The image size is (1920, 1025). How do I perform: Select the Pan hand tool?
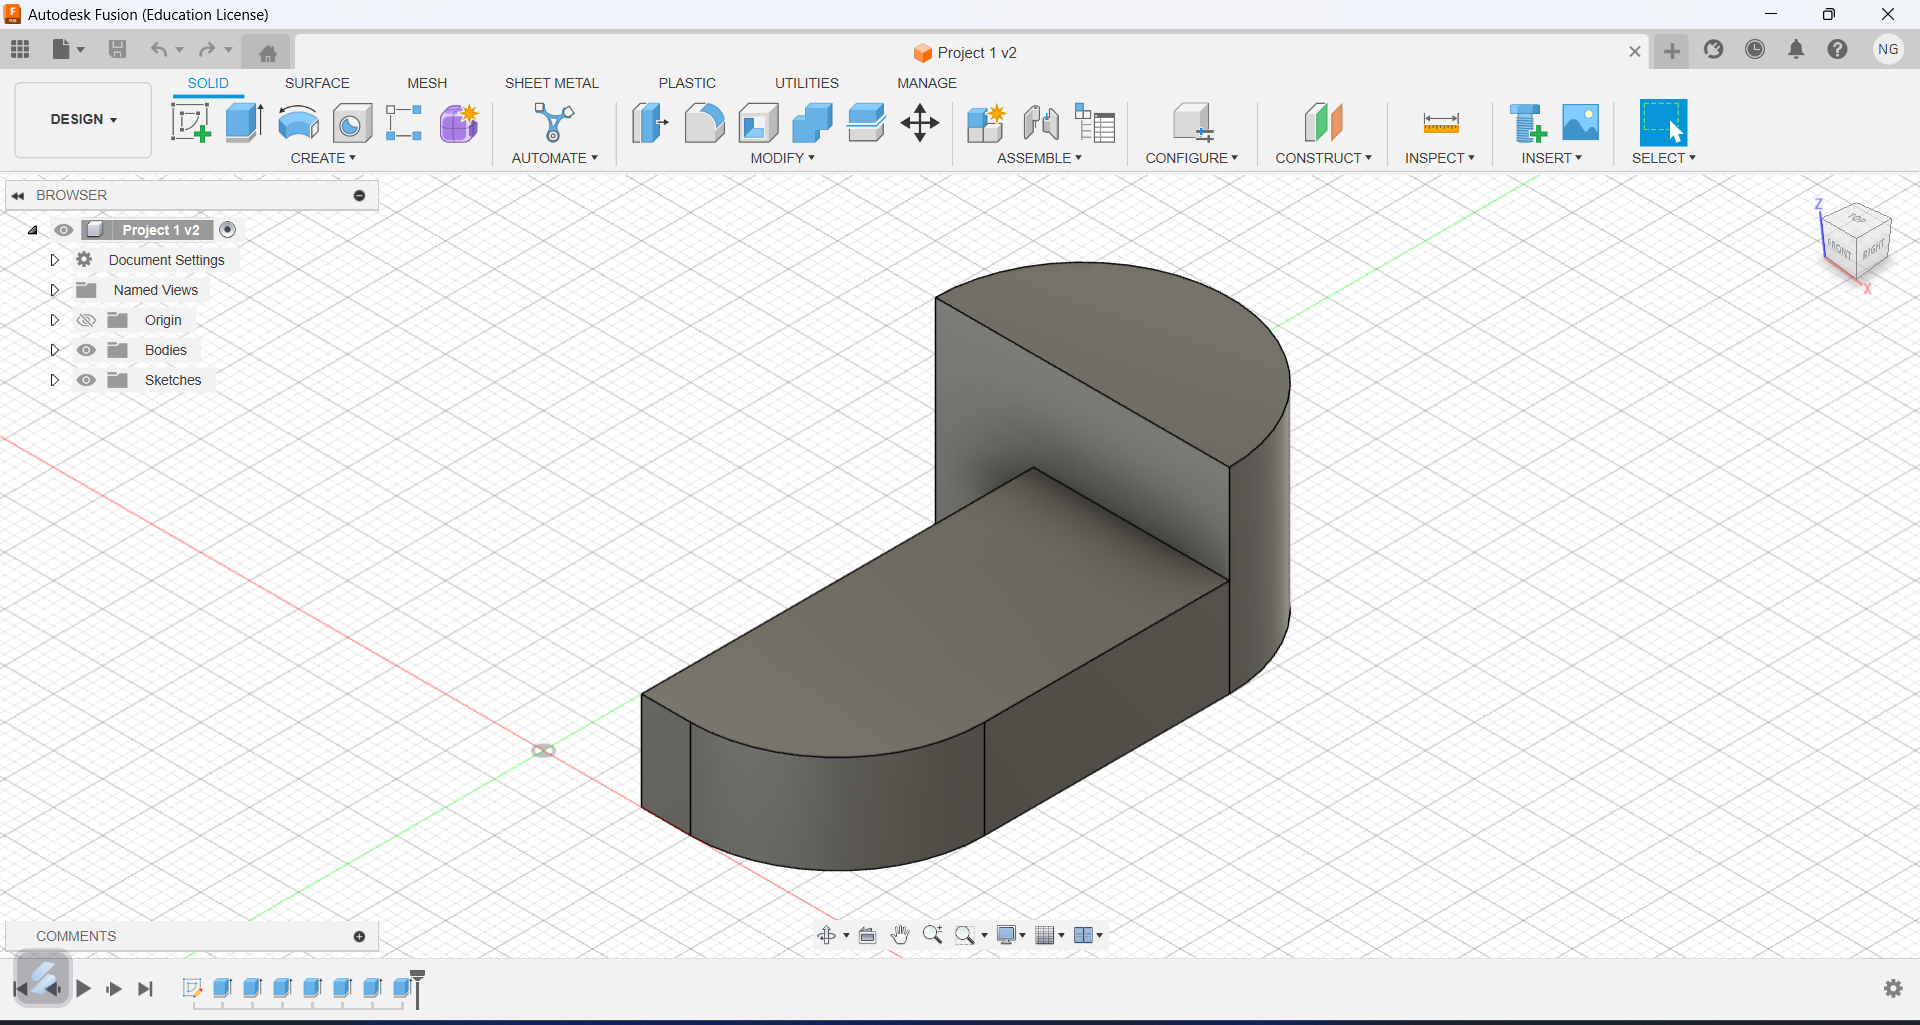(x=900, y=935)
